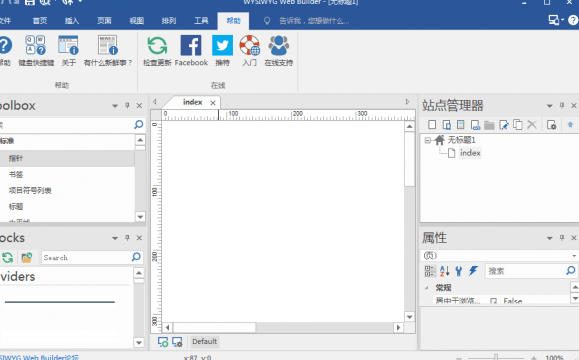
Task: Open the Twitter page
Action: (222, 50)
